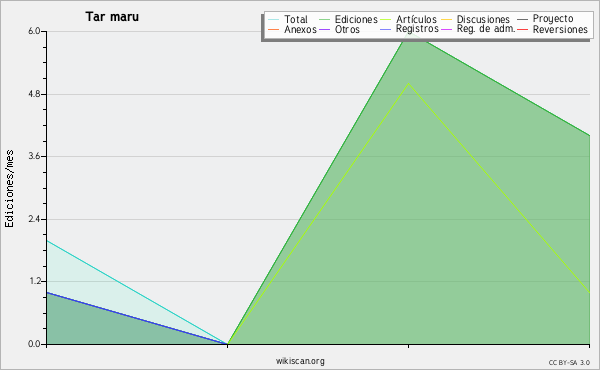The width and height of the screenshot is (600, 370).
Task: Click the Artículos legend label
Action: click(x=416, y=20)
